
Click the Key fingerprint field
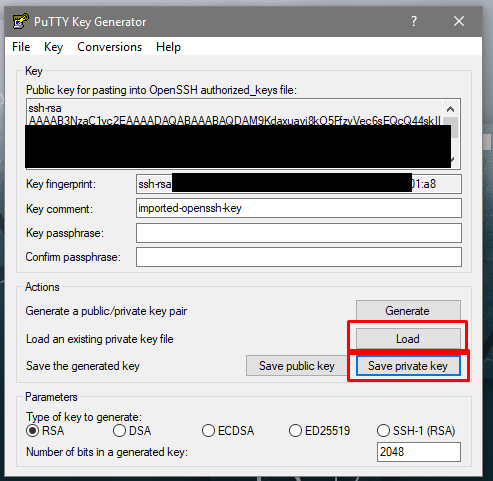point(299,184)
